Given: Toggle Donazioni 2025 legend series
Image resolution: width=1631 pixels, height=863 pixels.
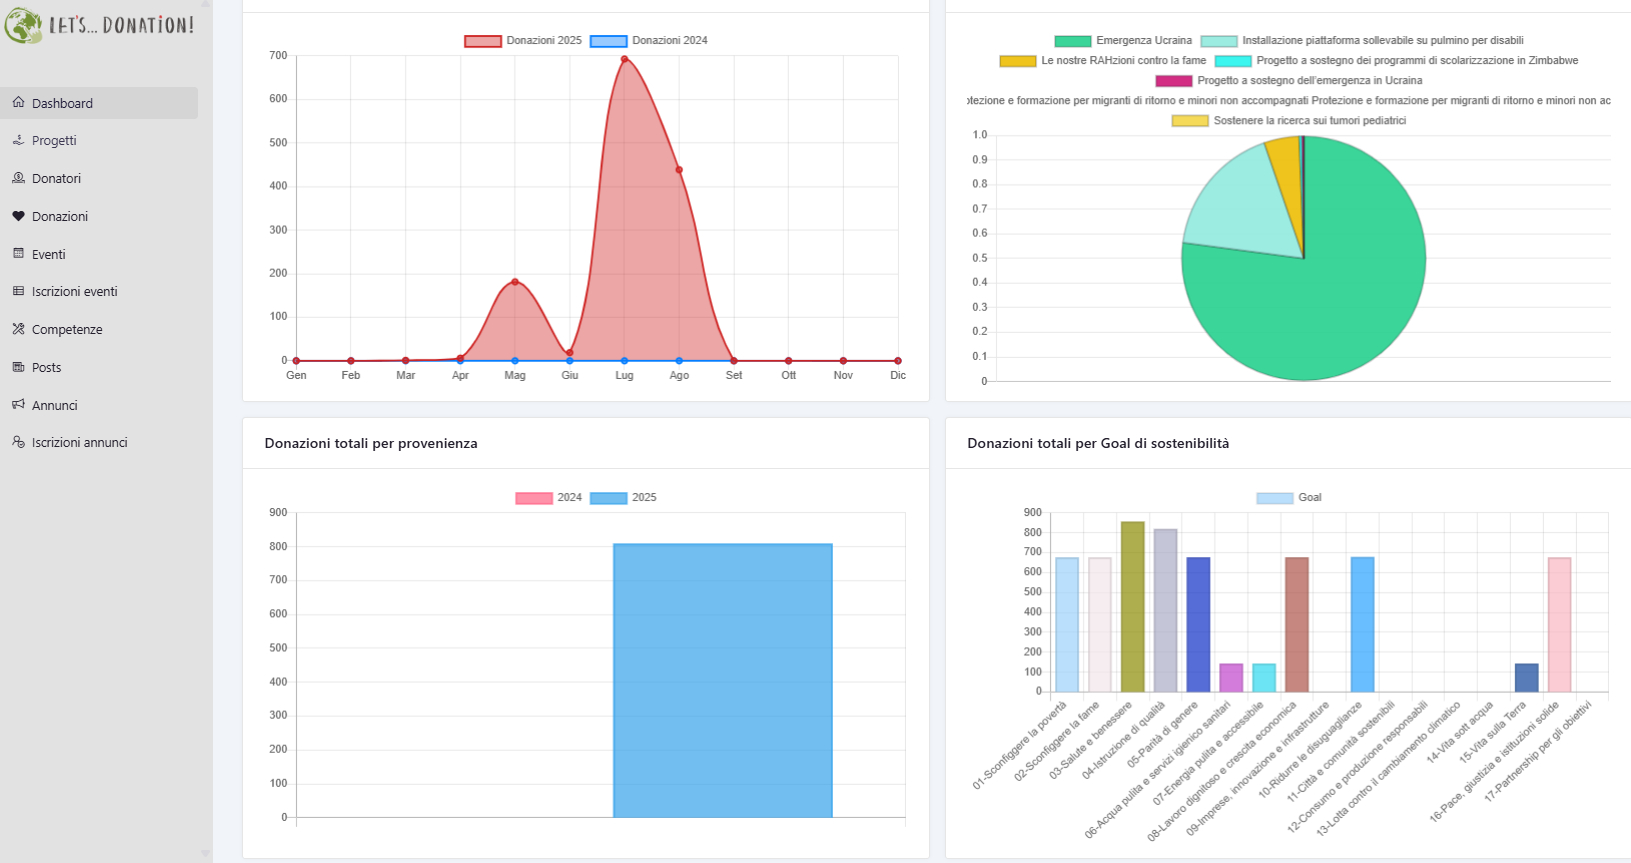Looking at the screenshot, I should 523,41.
